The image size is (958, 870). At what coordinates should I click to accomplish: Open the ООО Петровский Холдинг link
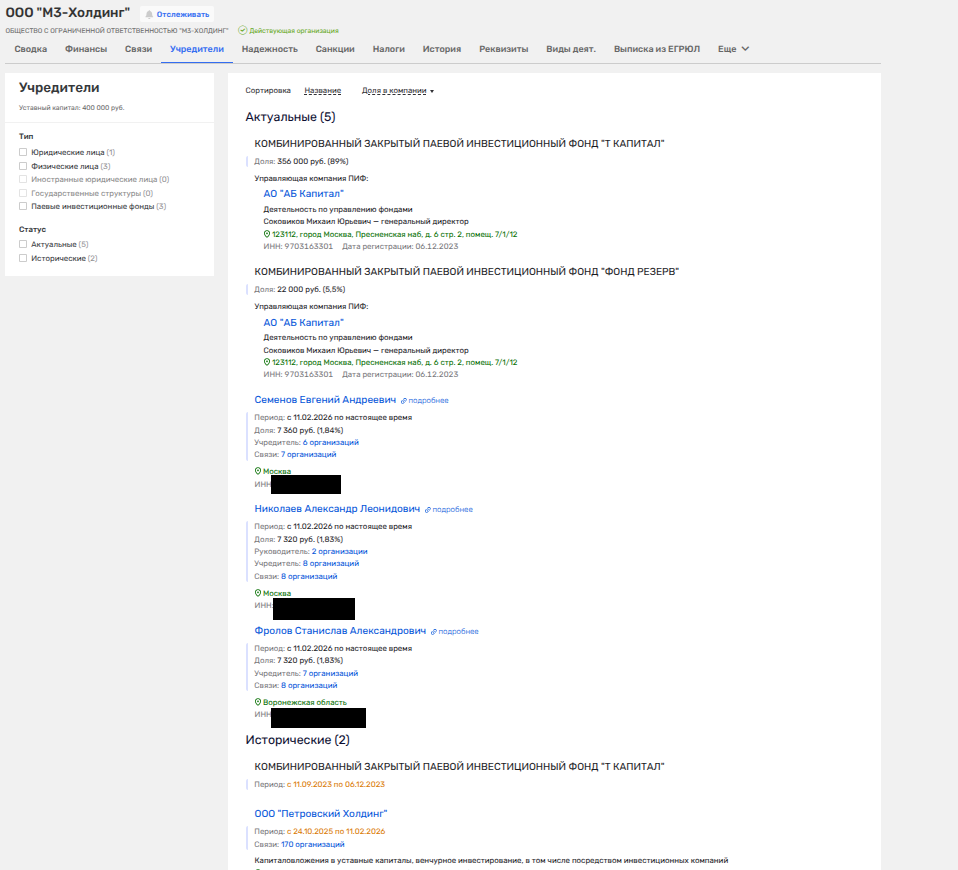tap(320, 814)
